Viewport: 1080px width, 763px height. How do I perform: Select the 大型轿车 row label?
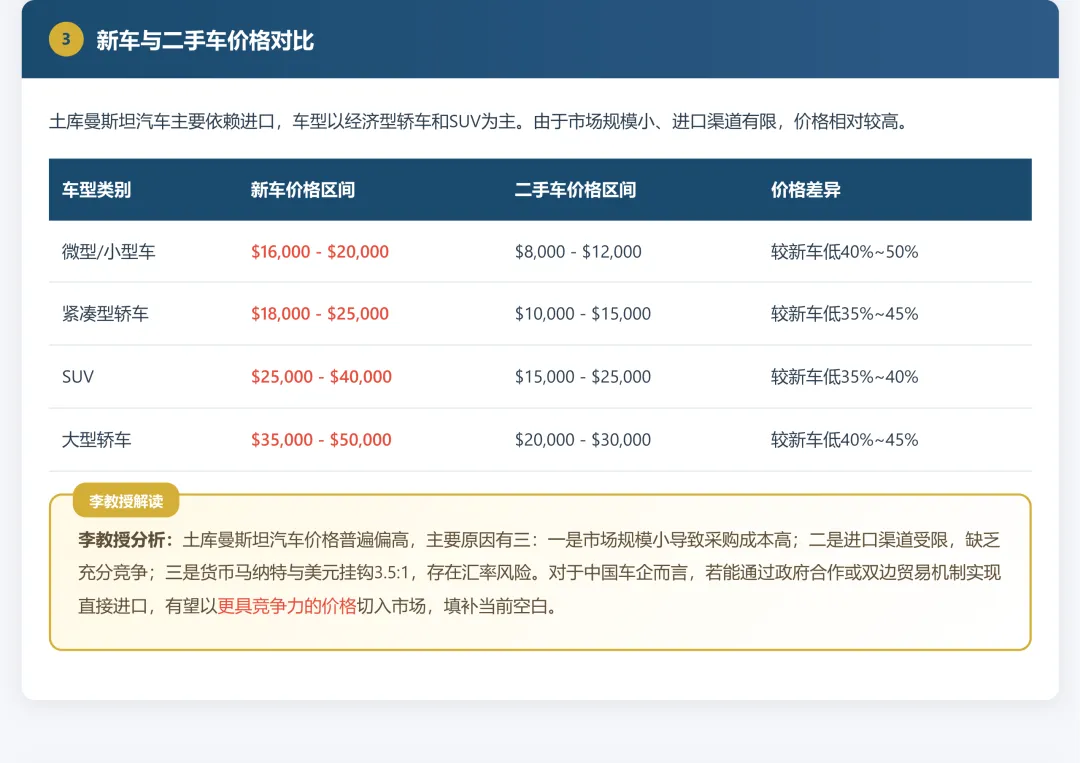[95, 439]
